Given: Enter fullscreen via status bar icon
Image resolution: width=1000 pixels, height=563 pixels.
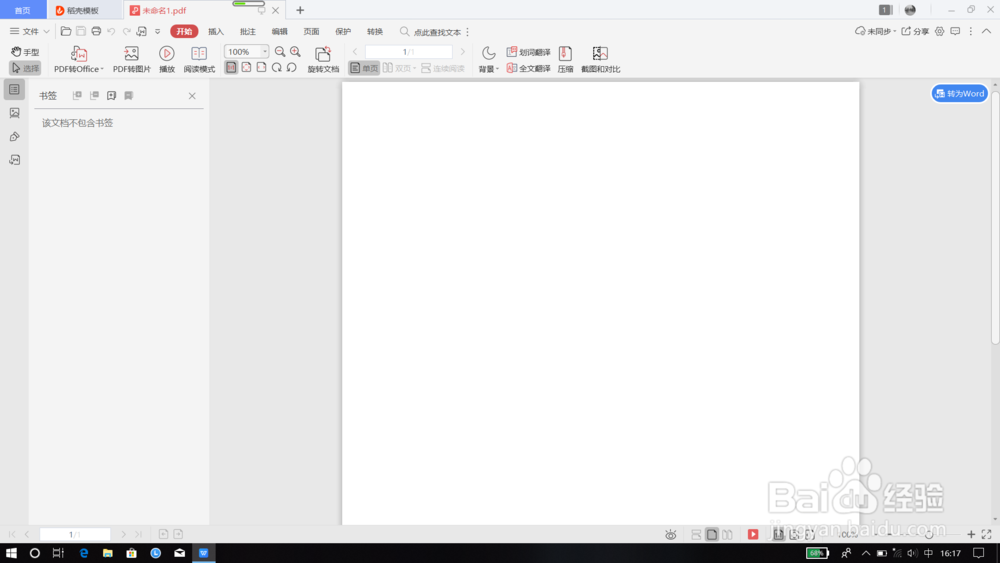Looking at the screenshot, I should pos(987,534).
